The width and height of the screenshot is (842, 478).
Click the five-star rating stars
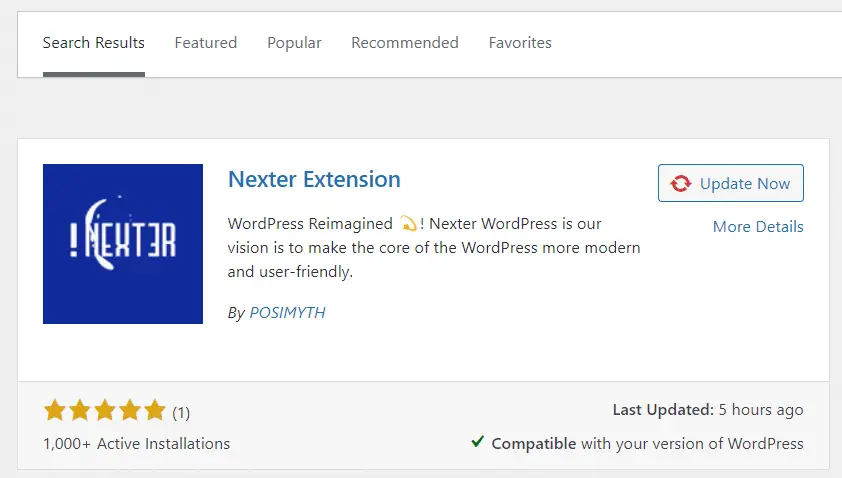tap(105, 410)
